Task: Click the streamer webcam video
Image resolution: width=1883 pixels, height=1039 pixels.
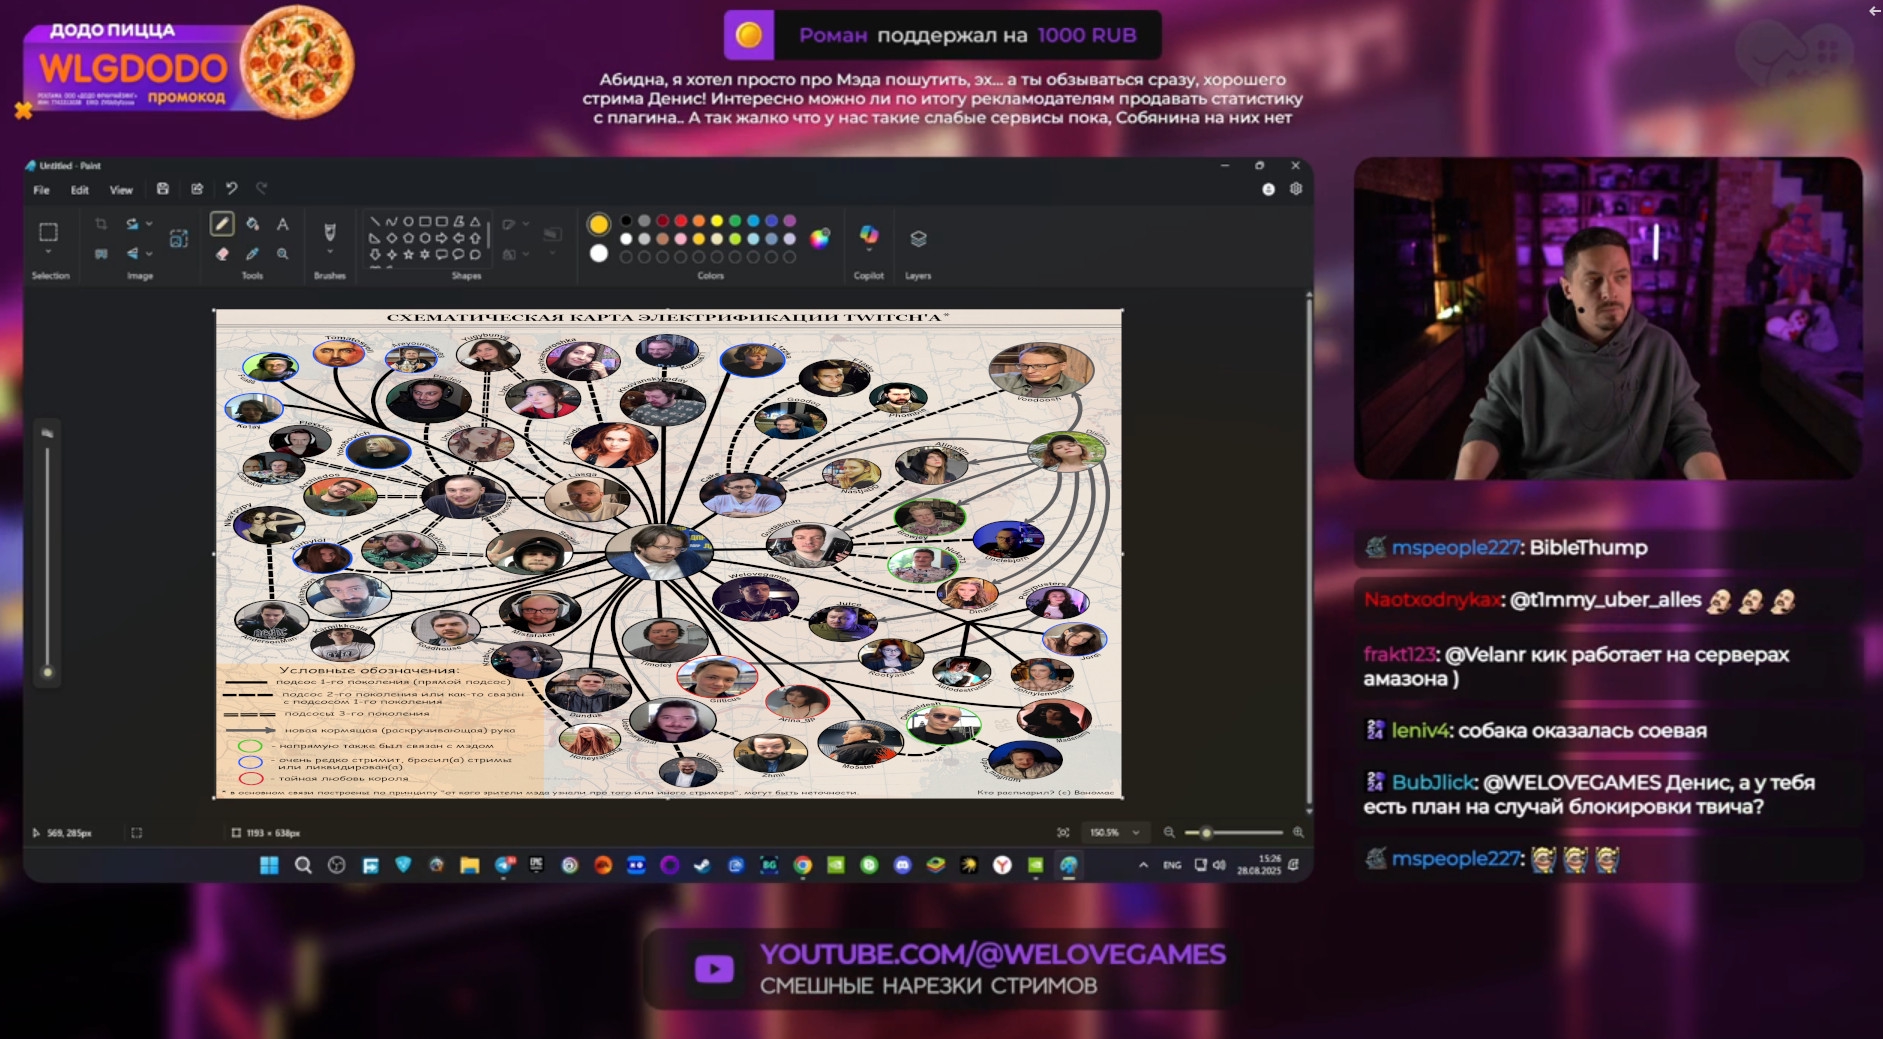Action: point(1607,318)
